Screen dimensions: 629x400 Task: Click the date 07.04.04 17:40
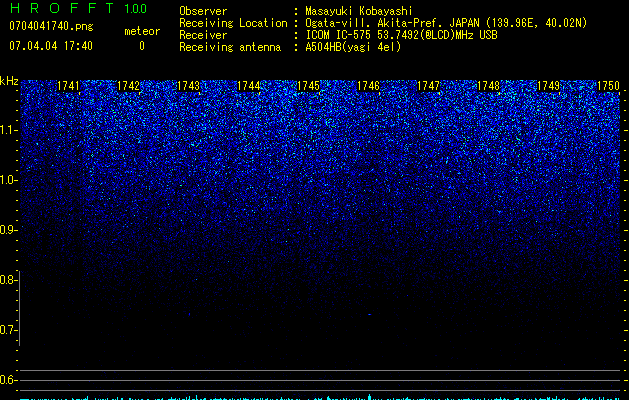[51, 46]
